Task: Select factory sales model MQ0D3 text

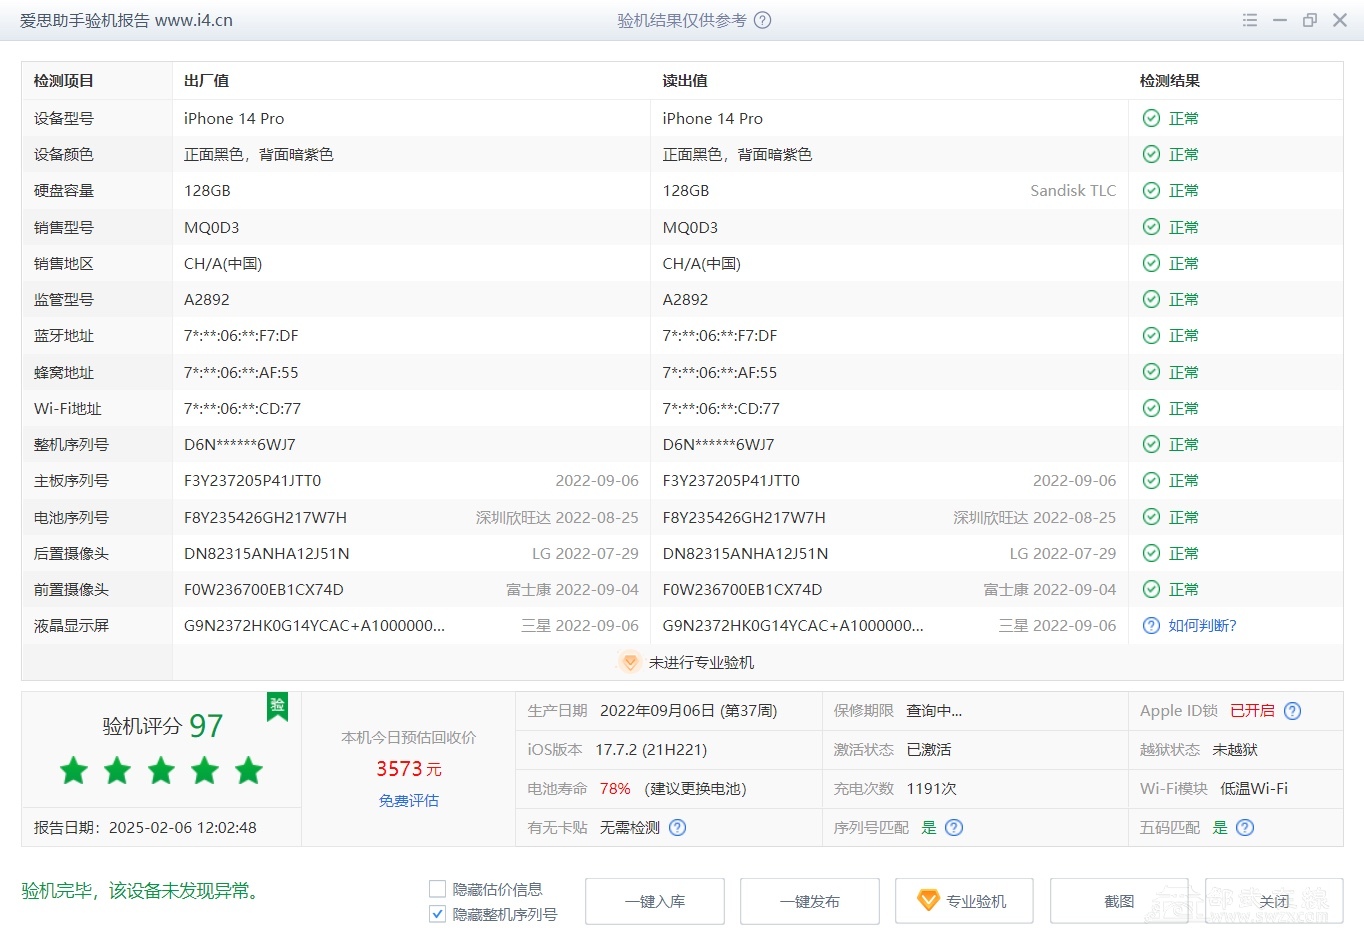Action: coord(212,227)
